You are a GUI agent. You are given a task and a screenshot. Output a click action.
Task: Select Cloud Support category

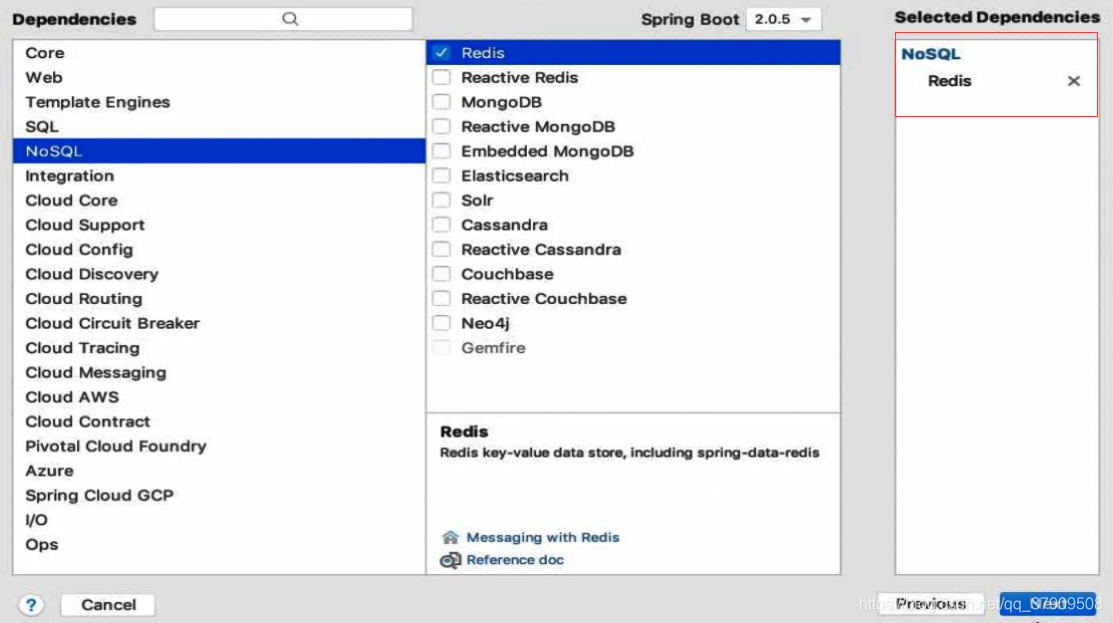click(x=219, y=225)
